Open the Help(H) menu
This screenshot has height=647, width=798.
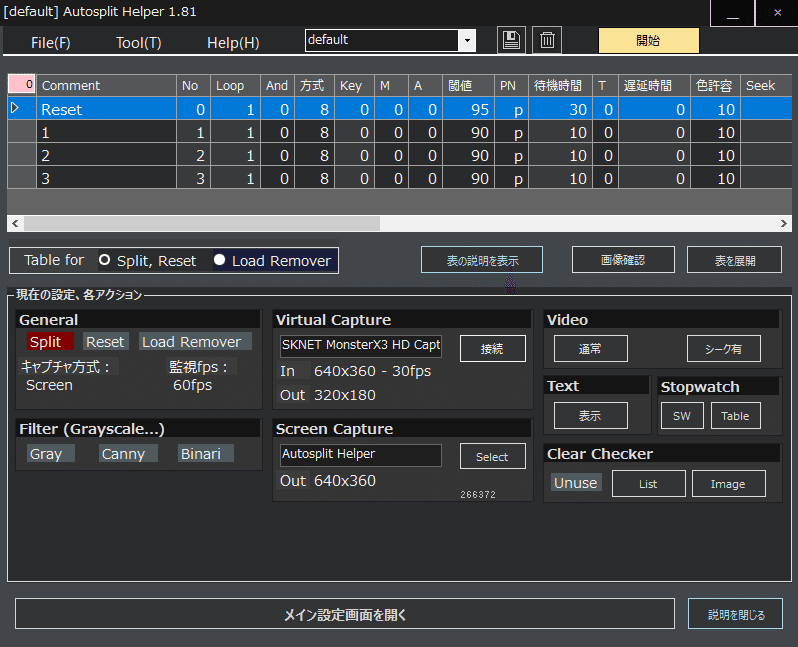pyautogui.click(x=233, y=43)
